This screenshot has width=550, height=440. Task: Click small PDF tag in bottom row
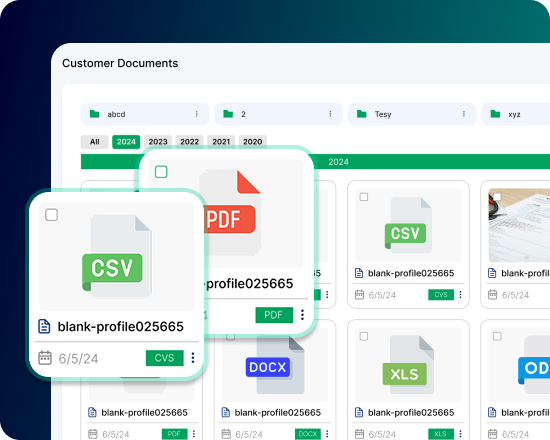click(174, 434)
